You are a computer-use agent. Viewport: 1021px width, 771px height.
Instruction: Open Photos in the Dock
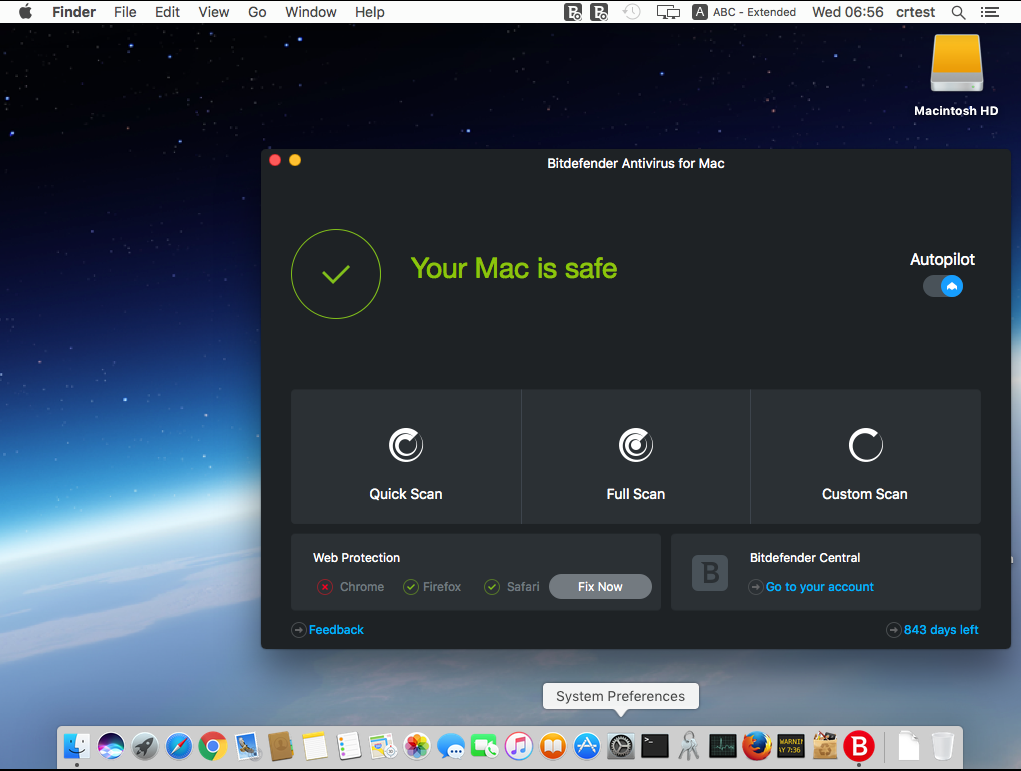point(417,746)
